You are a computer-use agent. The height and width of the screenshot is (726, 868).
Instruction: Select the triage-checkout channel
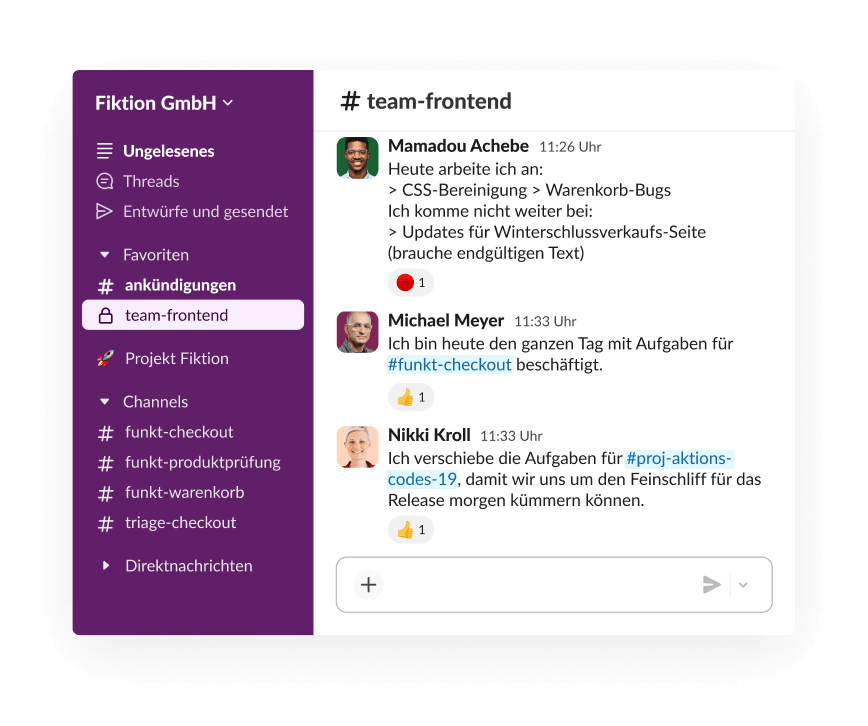(180, 522)
